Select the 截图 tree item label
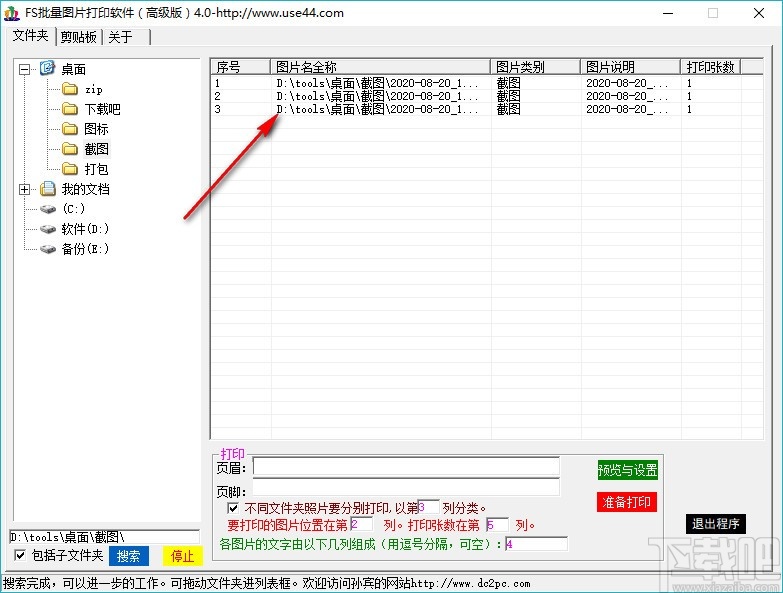Screen dimensions: 783x593 click(96, 149)
